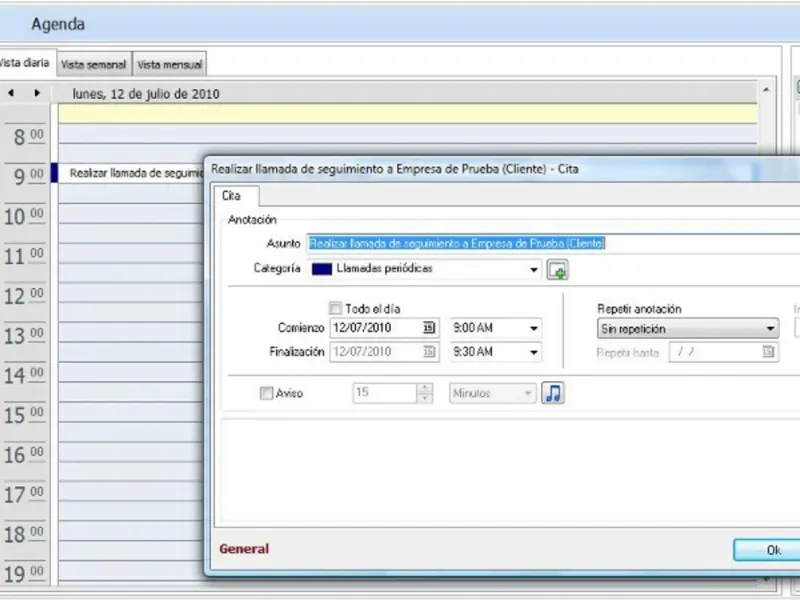Increase the Aviso value of 15
The image size is (800, 600).
pos(424,388)
